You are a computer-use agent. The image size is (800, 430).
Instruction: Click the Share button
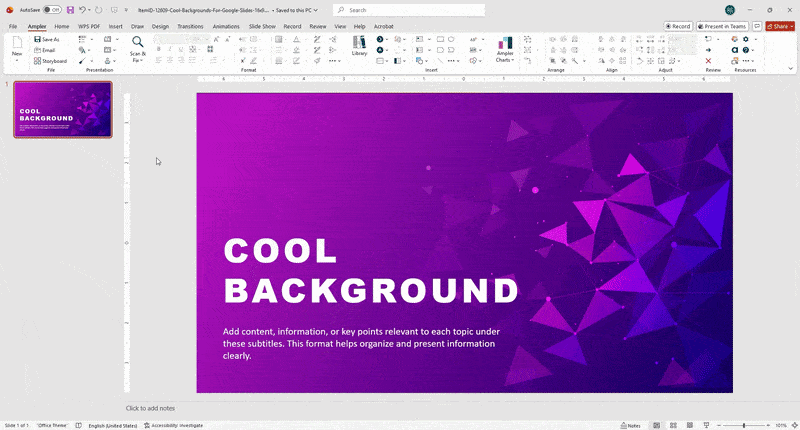pos(780,26)
